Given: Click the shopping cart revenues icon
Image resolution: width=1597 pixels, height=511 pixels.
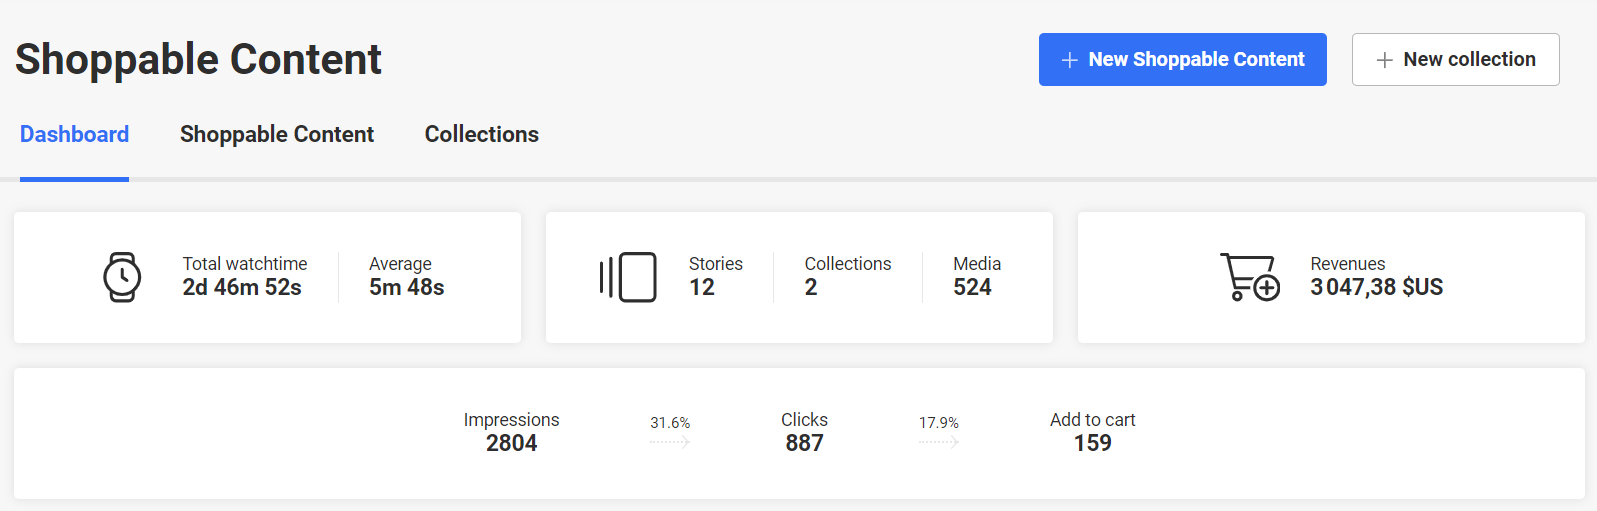Looking at the screenshot, I should click(x=1250, y=277).
